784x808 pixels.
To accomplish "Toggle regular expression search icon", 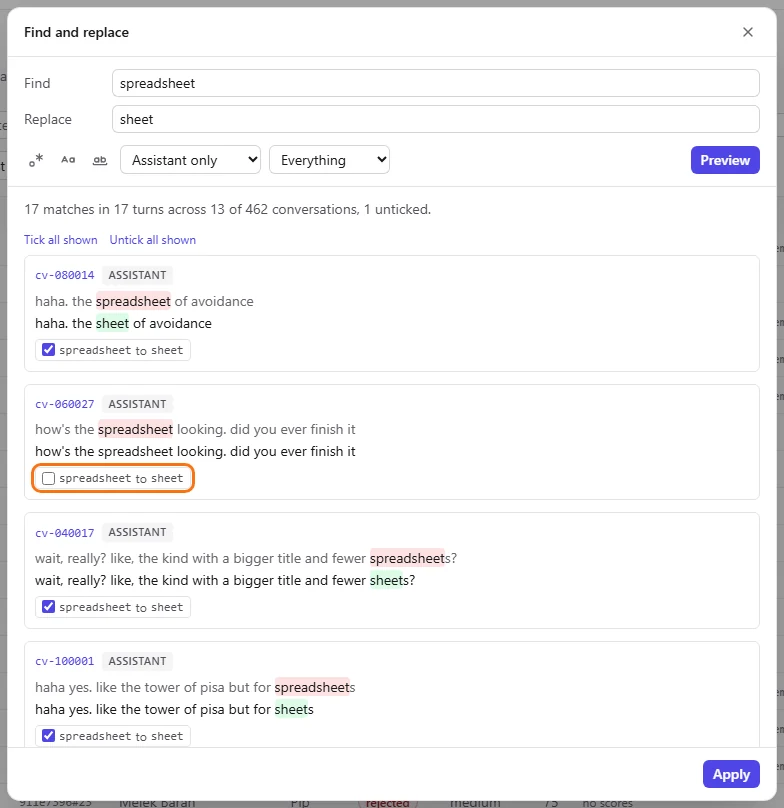I will coord(36,160).
